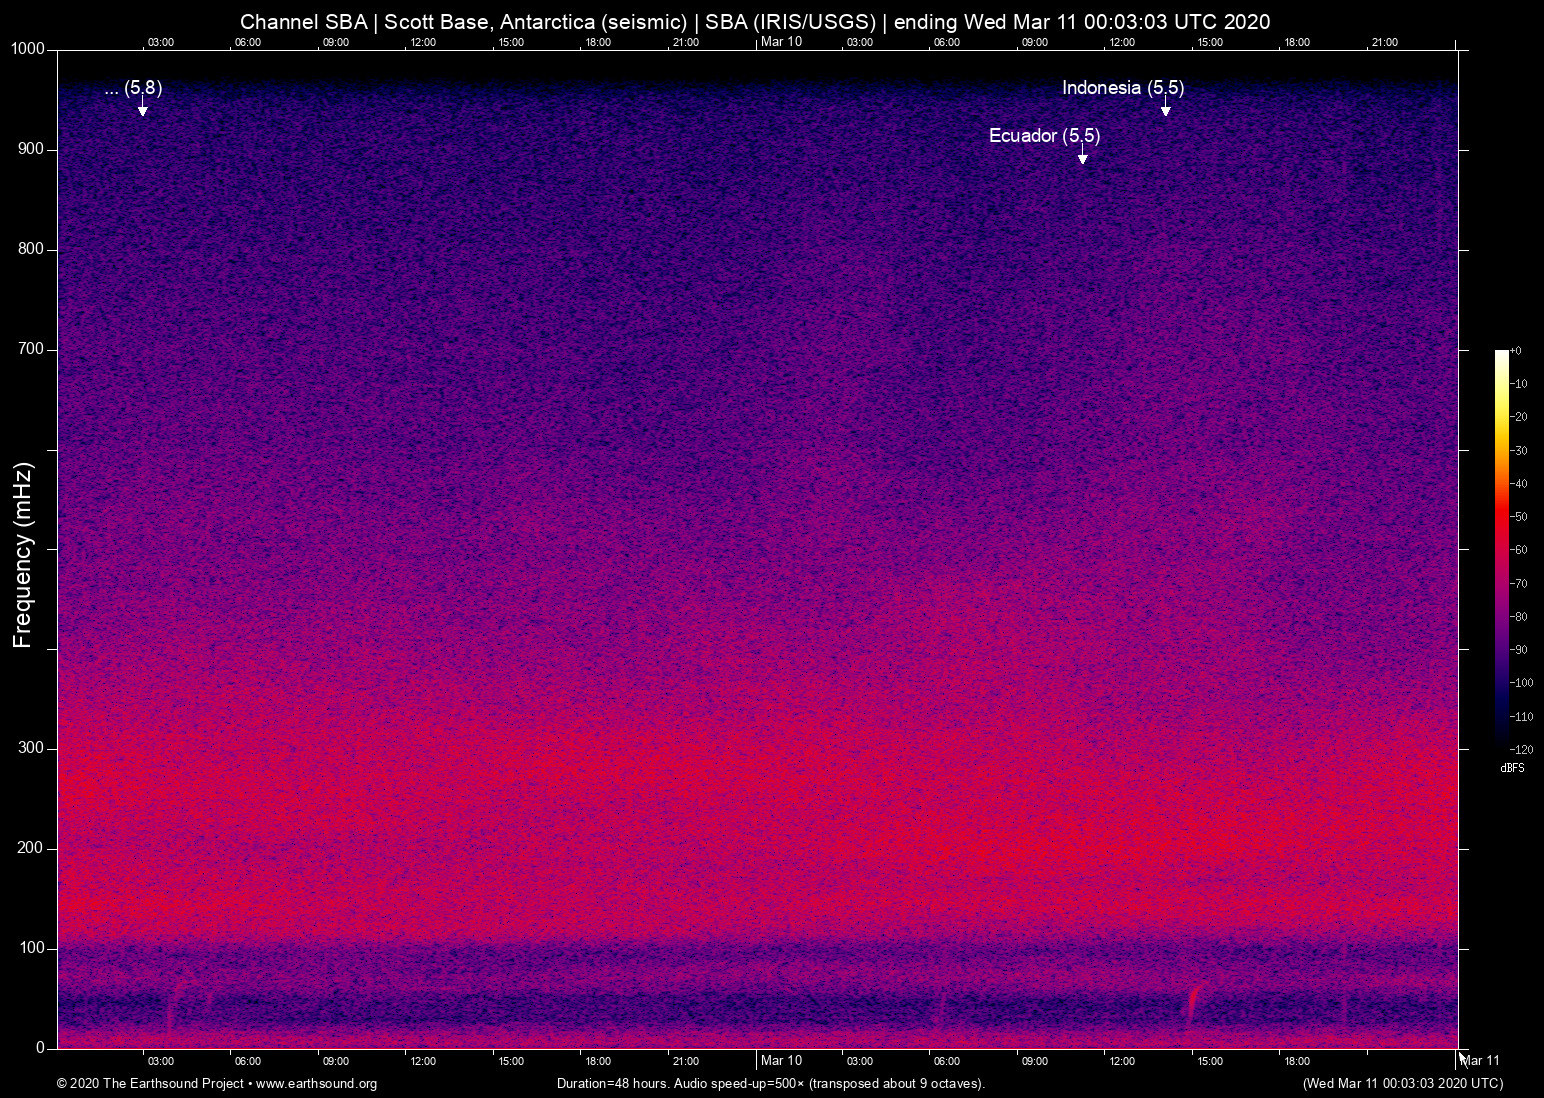
Task: Click the -60 label on the color scale
Action: (x=1520, y=550)
